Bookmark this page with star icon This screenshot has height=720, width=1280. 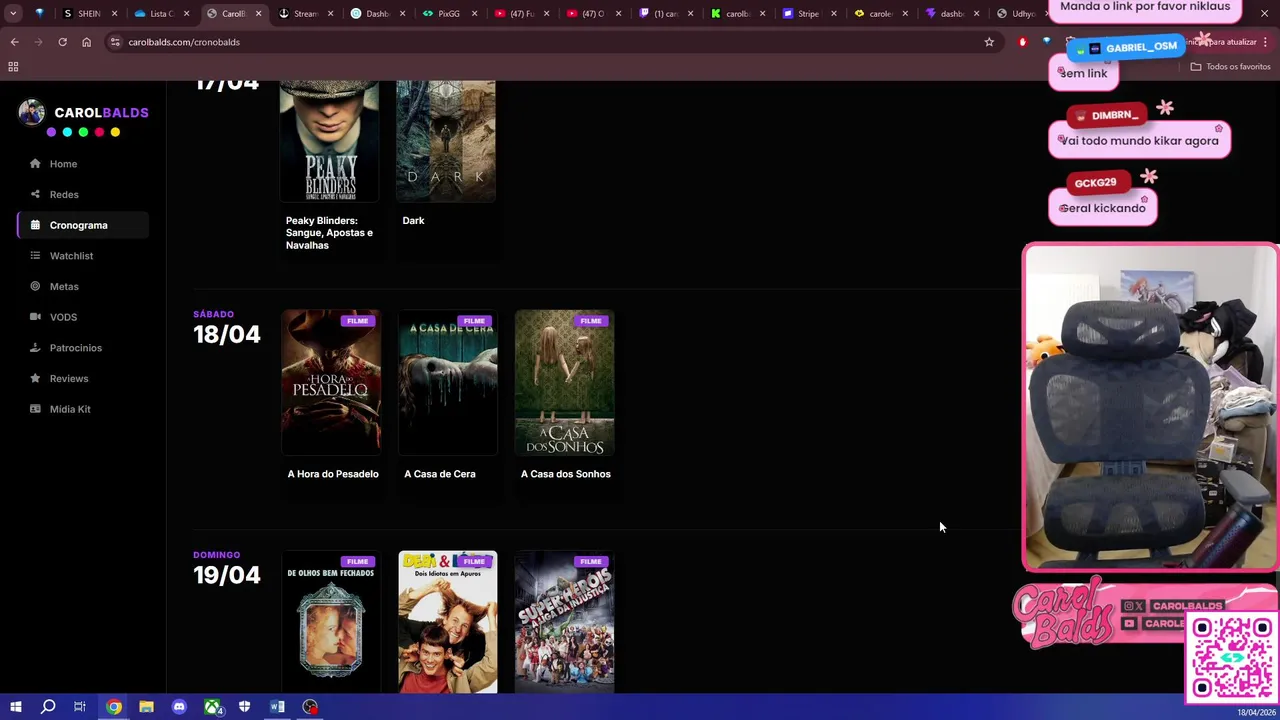pos(989,42)
